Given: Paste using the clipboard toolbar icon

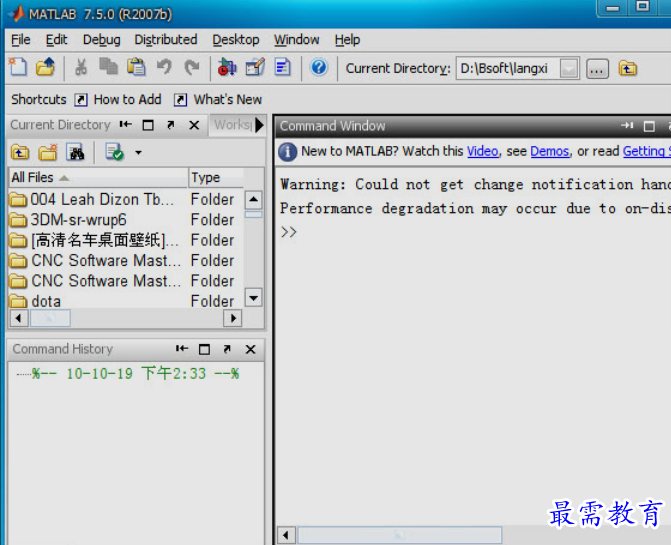Looking at the screenshot, I should click(x=136, y=67).
